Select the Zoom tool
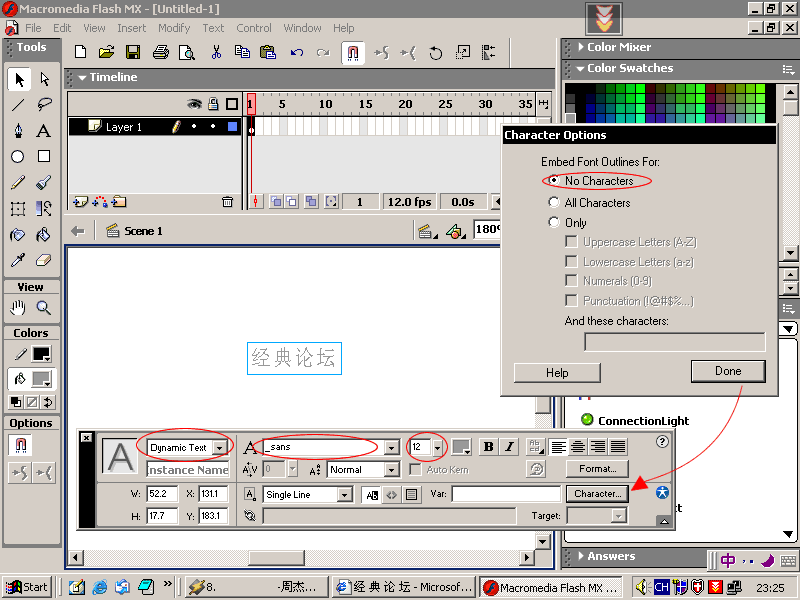800x600 pixels. click(x=44, y=308)
